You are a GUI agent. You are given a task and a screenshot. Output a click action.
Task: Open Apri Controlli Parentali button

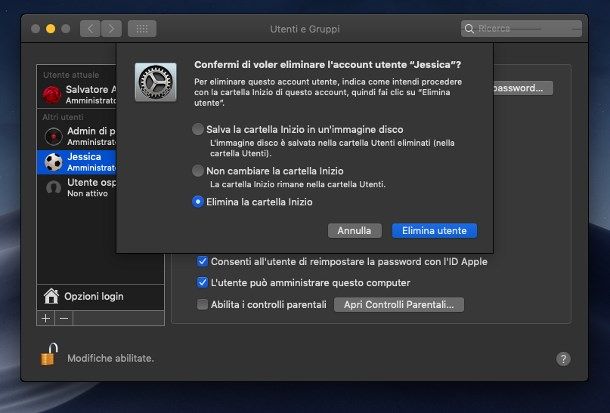399,304
